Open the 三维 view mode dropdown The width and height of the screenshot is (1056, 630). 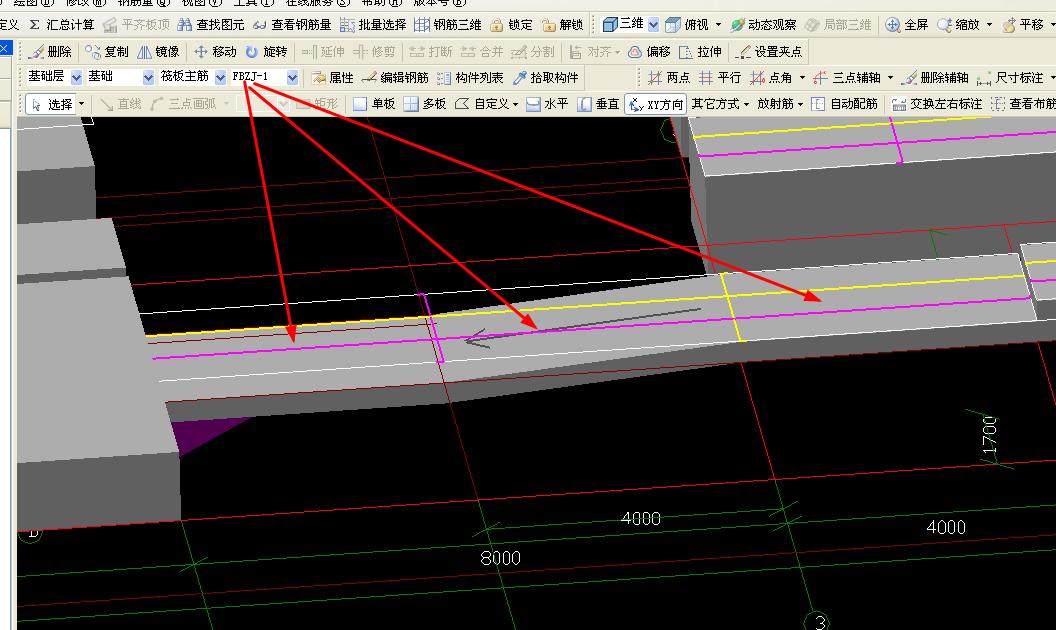pyautogui.click(x=653, y=25)
